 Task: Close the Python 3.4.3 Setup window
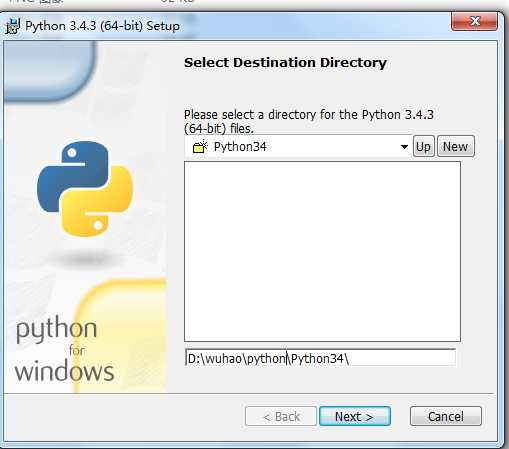(474, 21)
